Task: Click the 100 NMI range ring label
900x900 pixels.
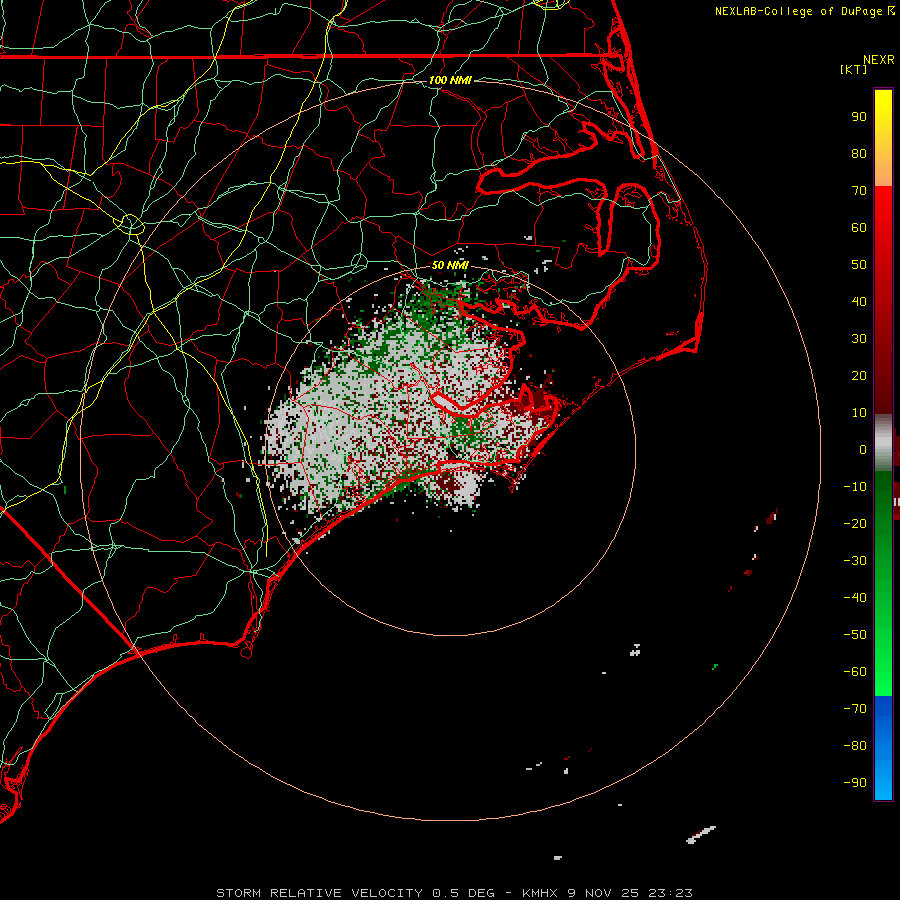Action: [x=450, y=80]
